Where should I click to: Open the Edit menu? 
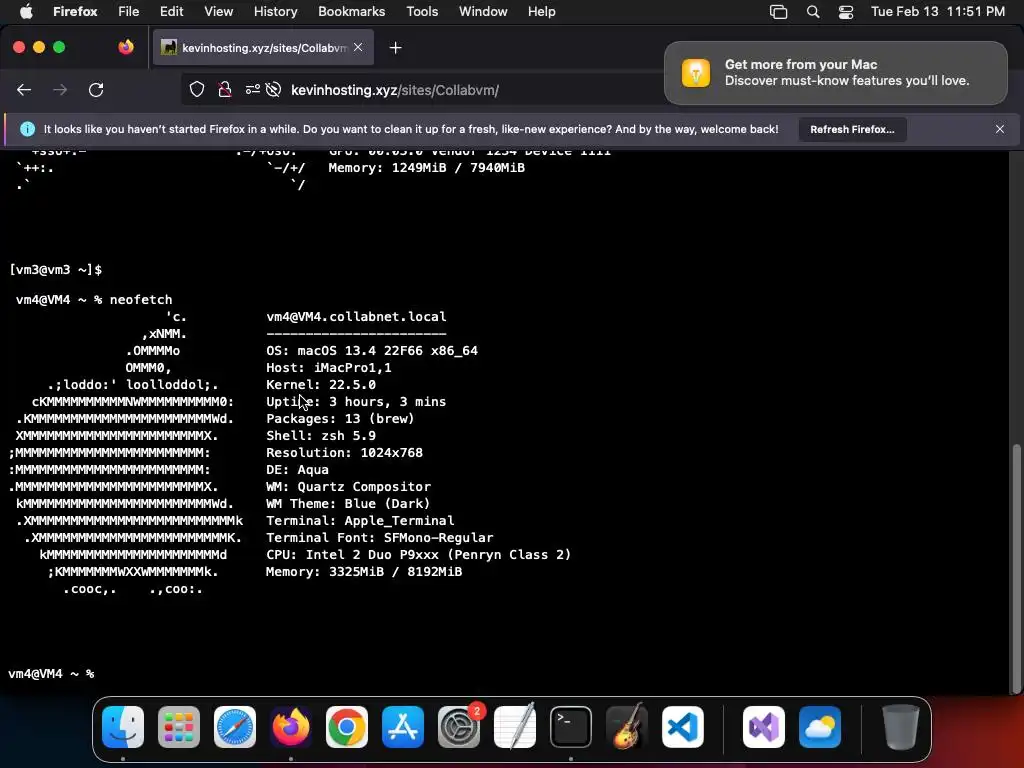[x=171, y=12]
